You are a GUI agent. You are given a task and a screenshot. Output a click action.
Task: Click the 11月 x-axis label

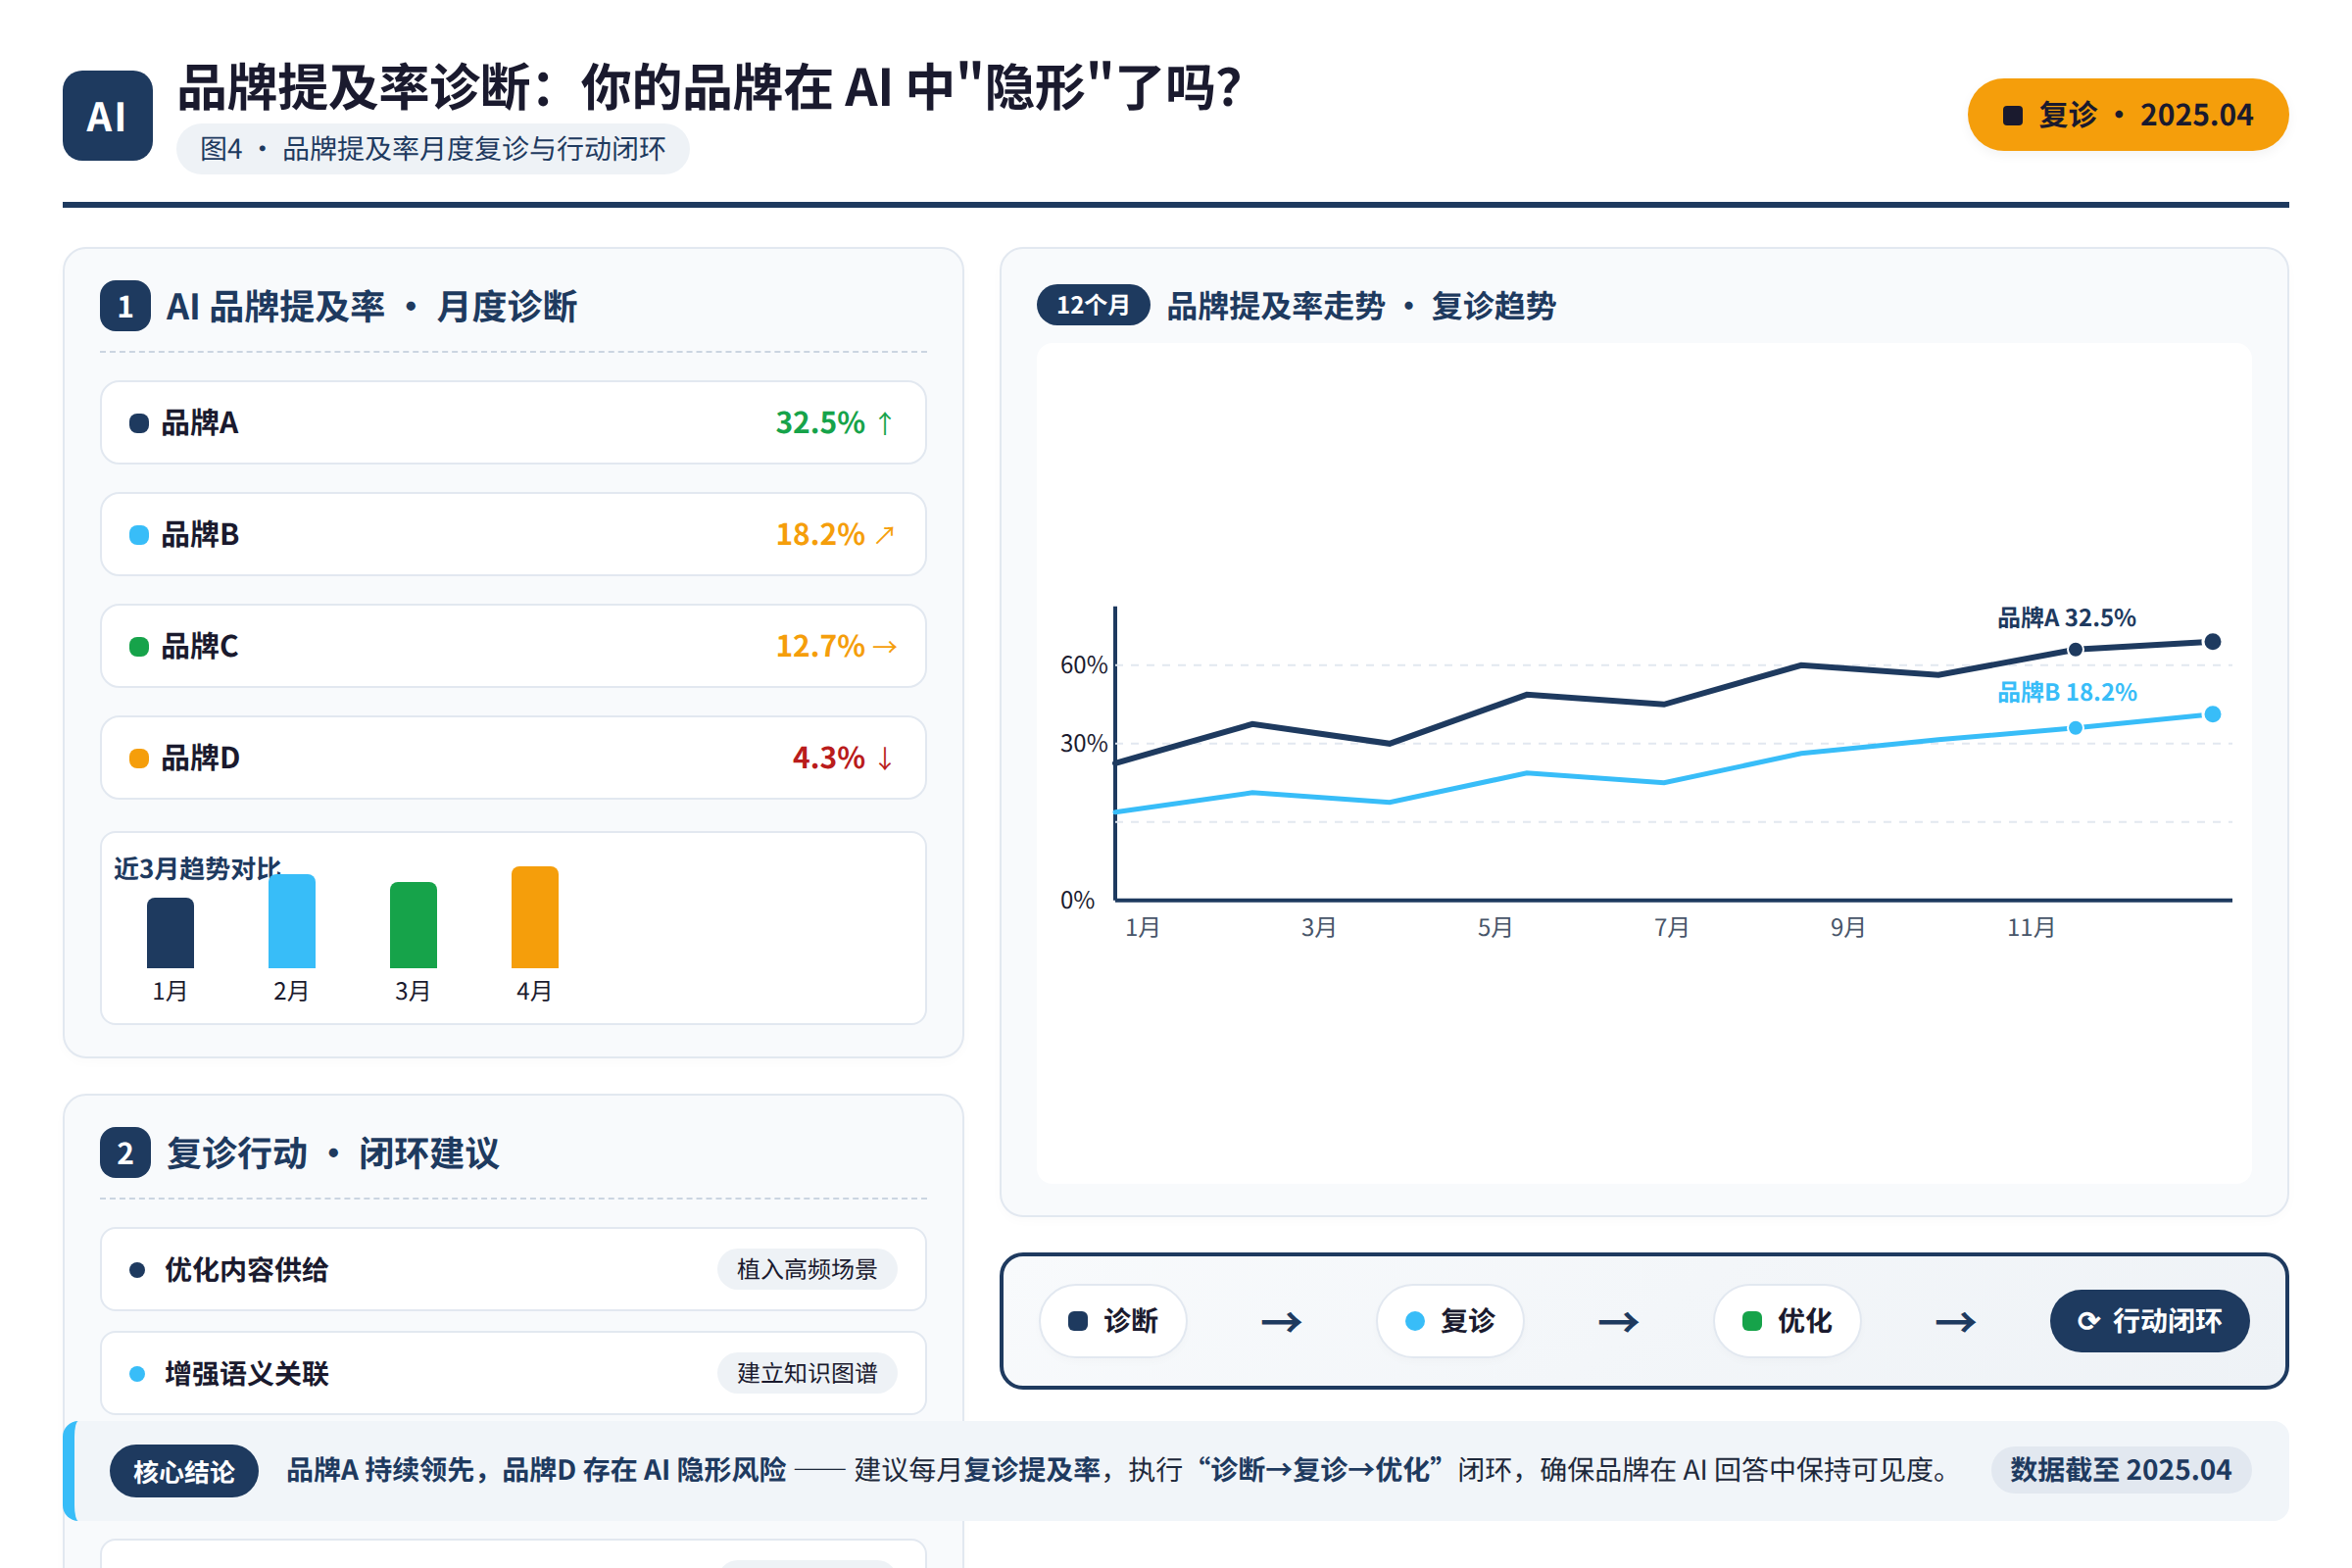2030,927
